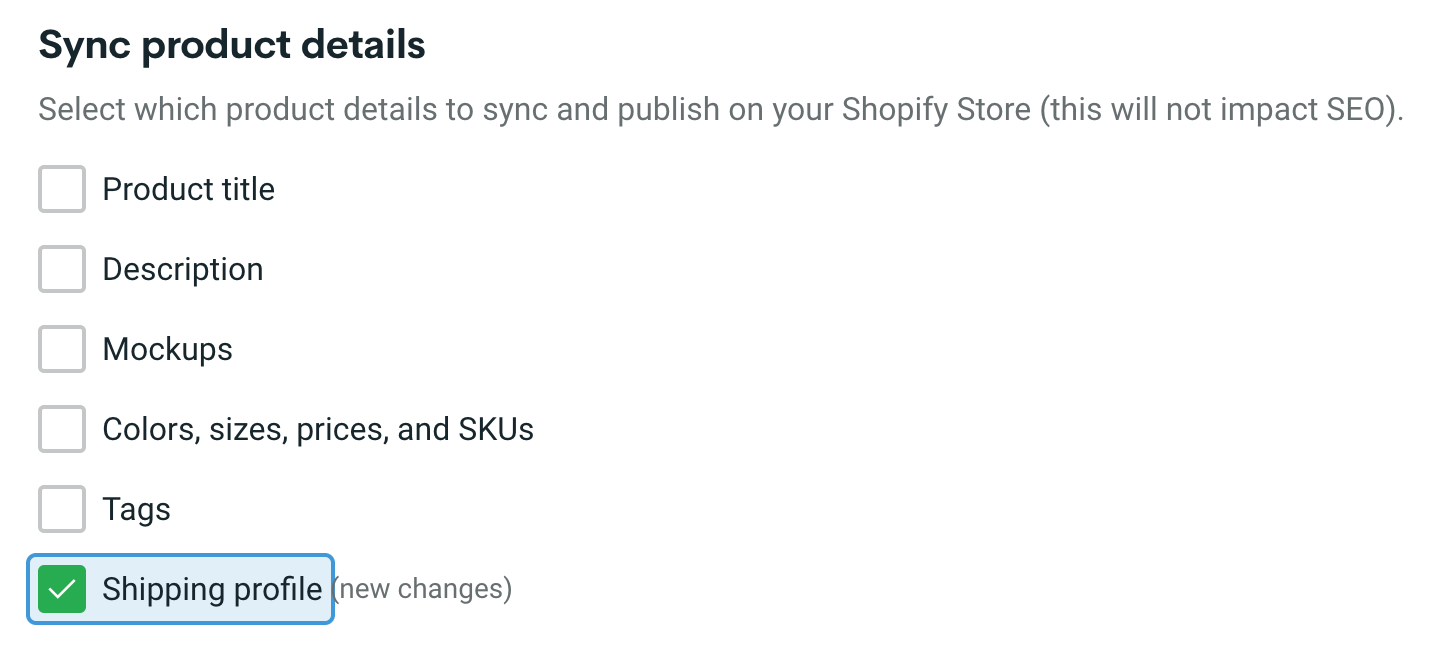Check the Description checkbox
Image resolution: width=1446 pixels, height=659 pixels.
[x=61, y=269]
